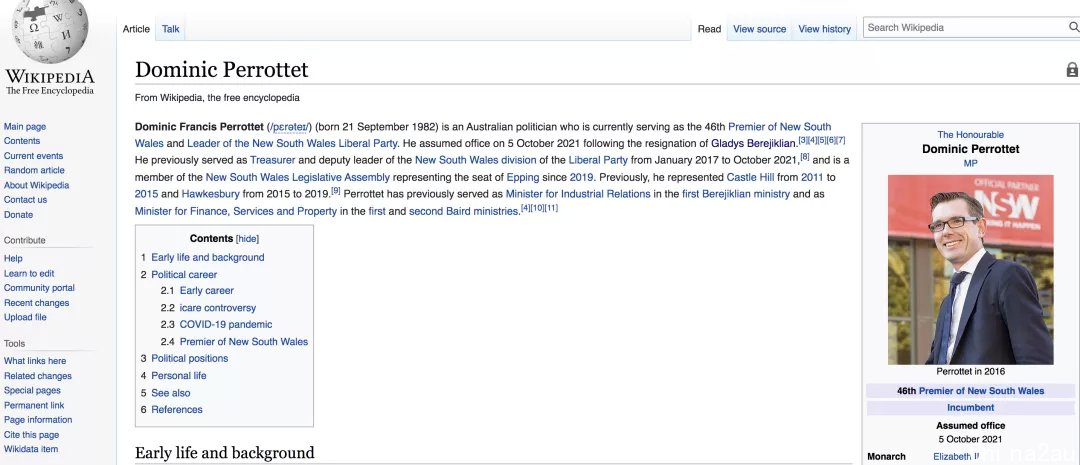Screen dimensions: 1080x465
Task: Jump to References section
Action: click(x=177, y=409)
